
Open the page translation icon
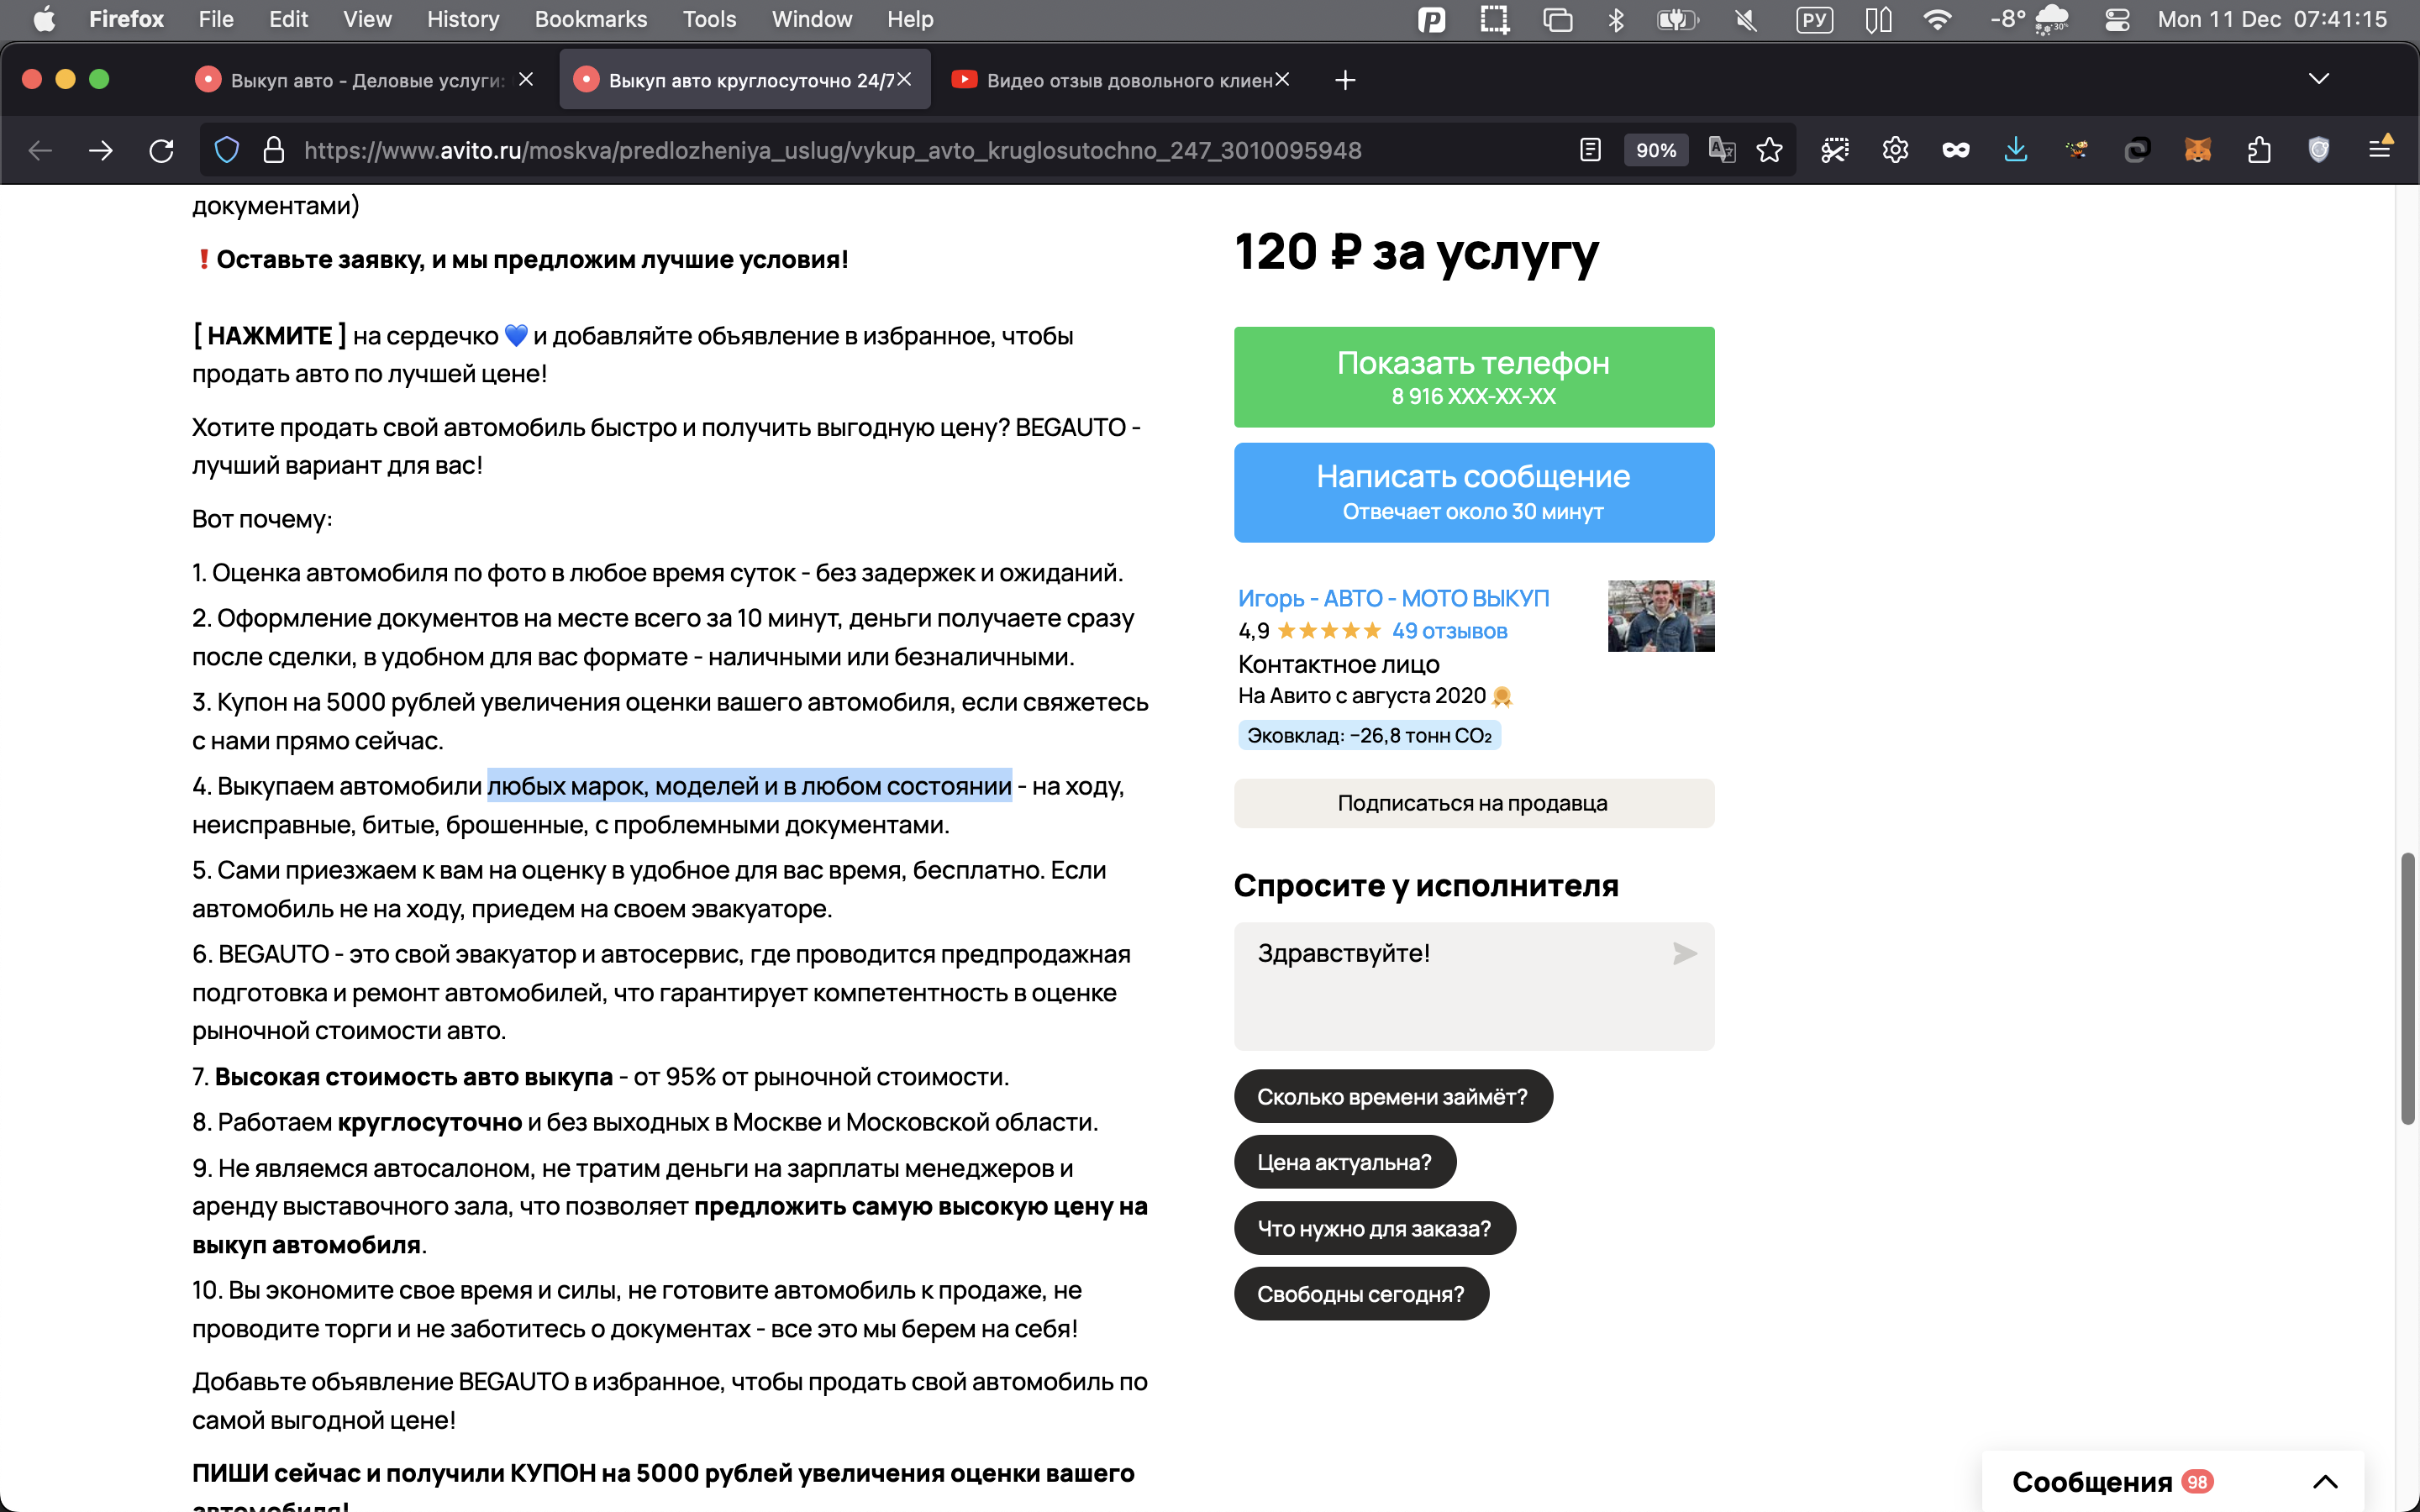(x=1721, y=150)
